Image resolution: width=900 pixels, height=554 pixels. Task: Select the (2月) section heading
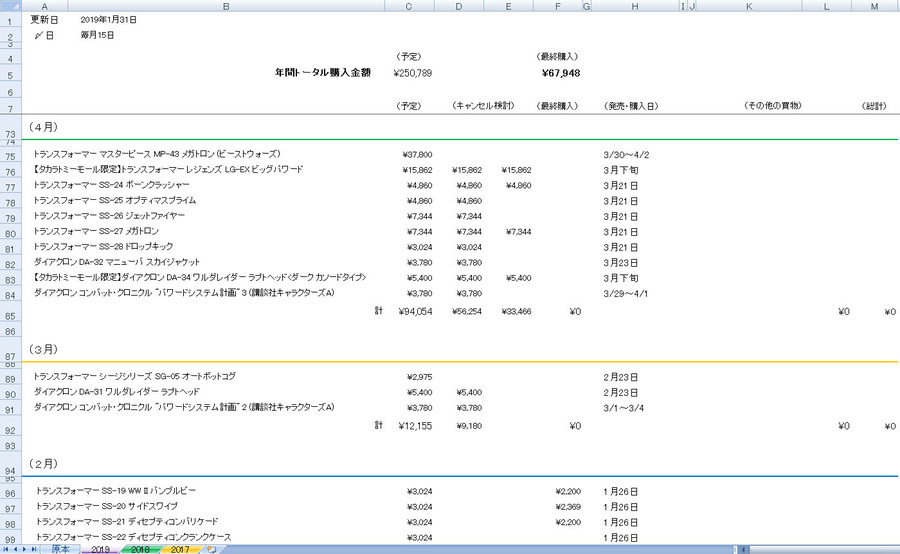tap(44, 463)
